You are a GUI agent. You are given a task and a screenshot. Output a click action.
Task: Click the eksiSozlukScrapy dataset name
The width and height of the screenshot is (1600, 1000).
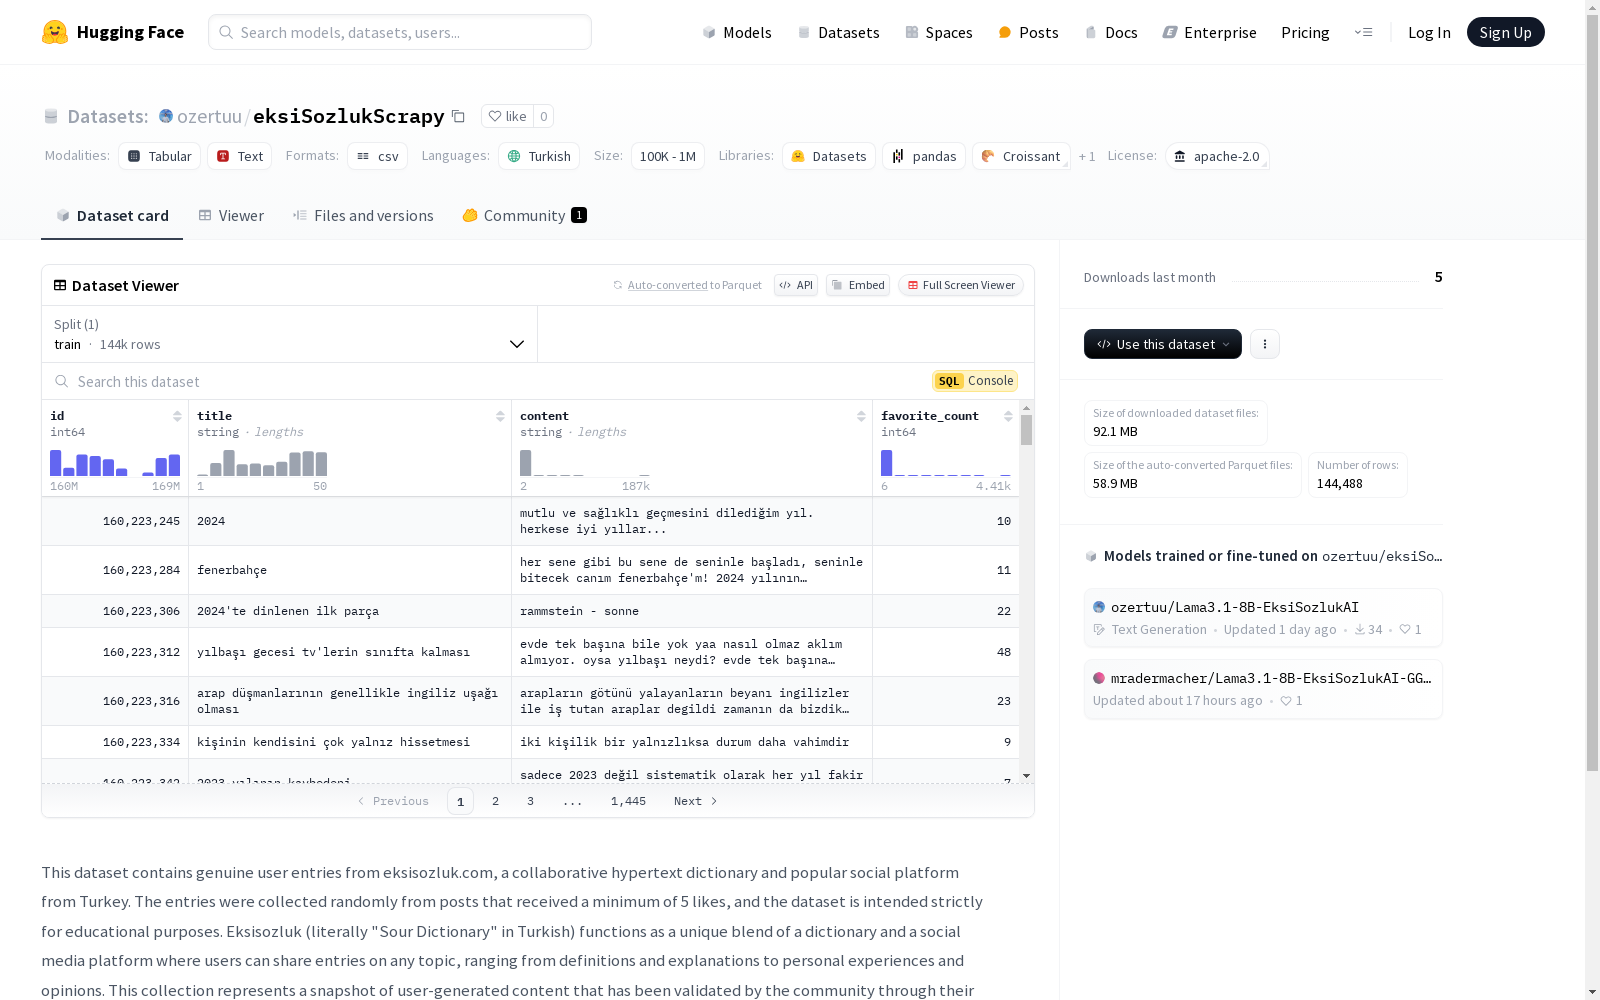[x=348, y=116]
